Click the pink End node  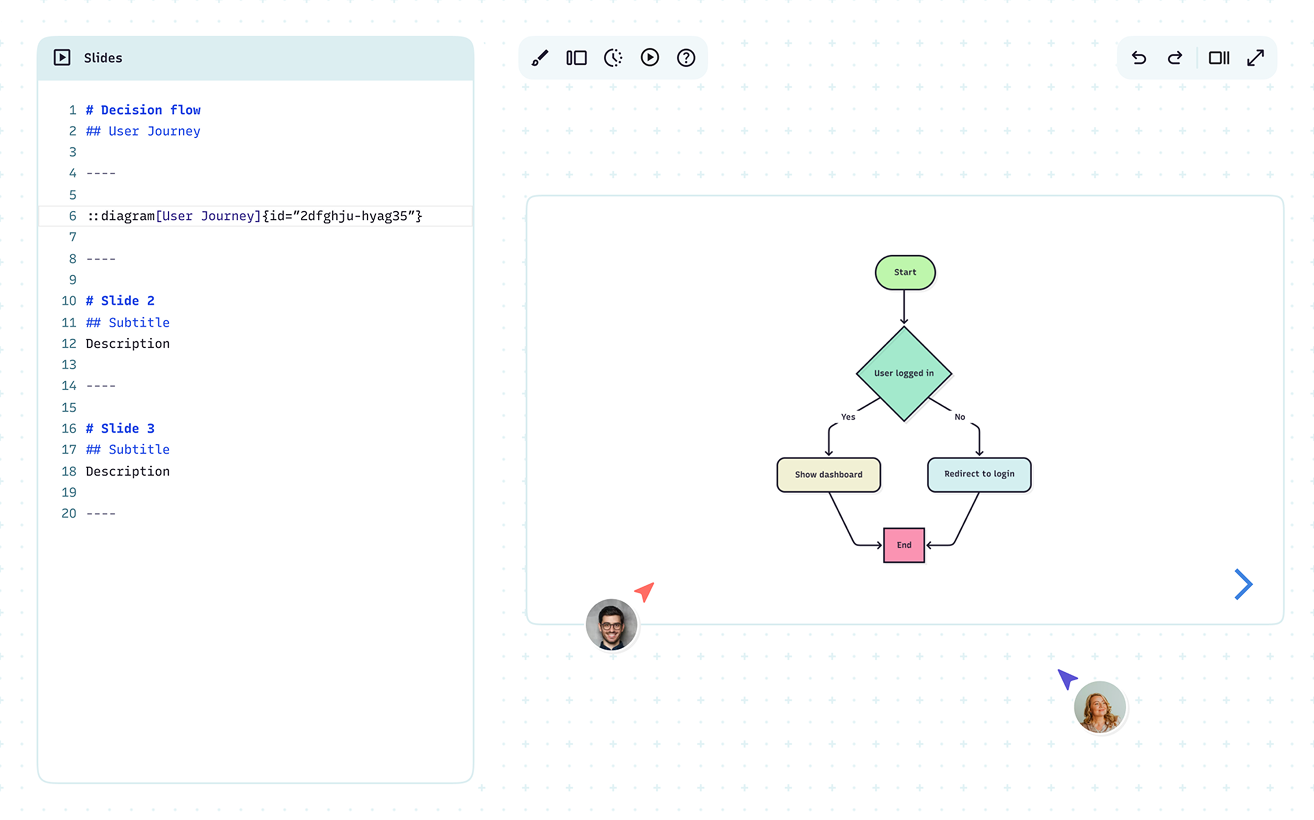click(x=904, y=545)
